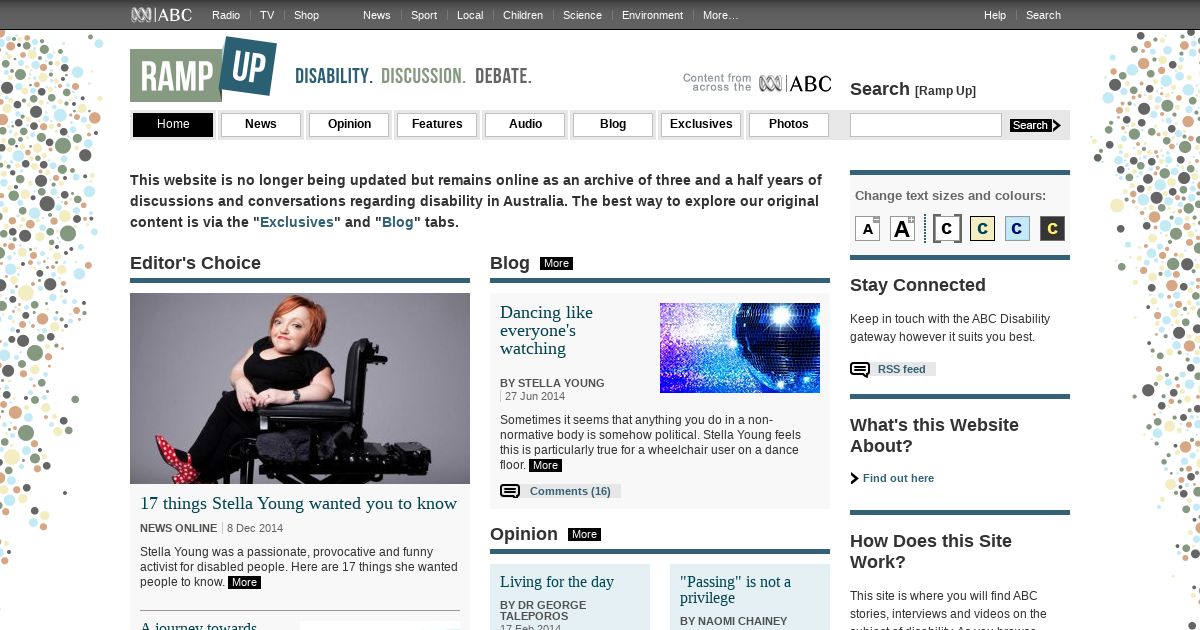Click Help in the top bar
1200x630 pixels.
[995, 15]
